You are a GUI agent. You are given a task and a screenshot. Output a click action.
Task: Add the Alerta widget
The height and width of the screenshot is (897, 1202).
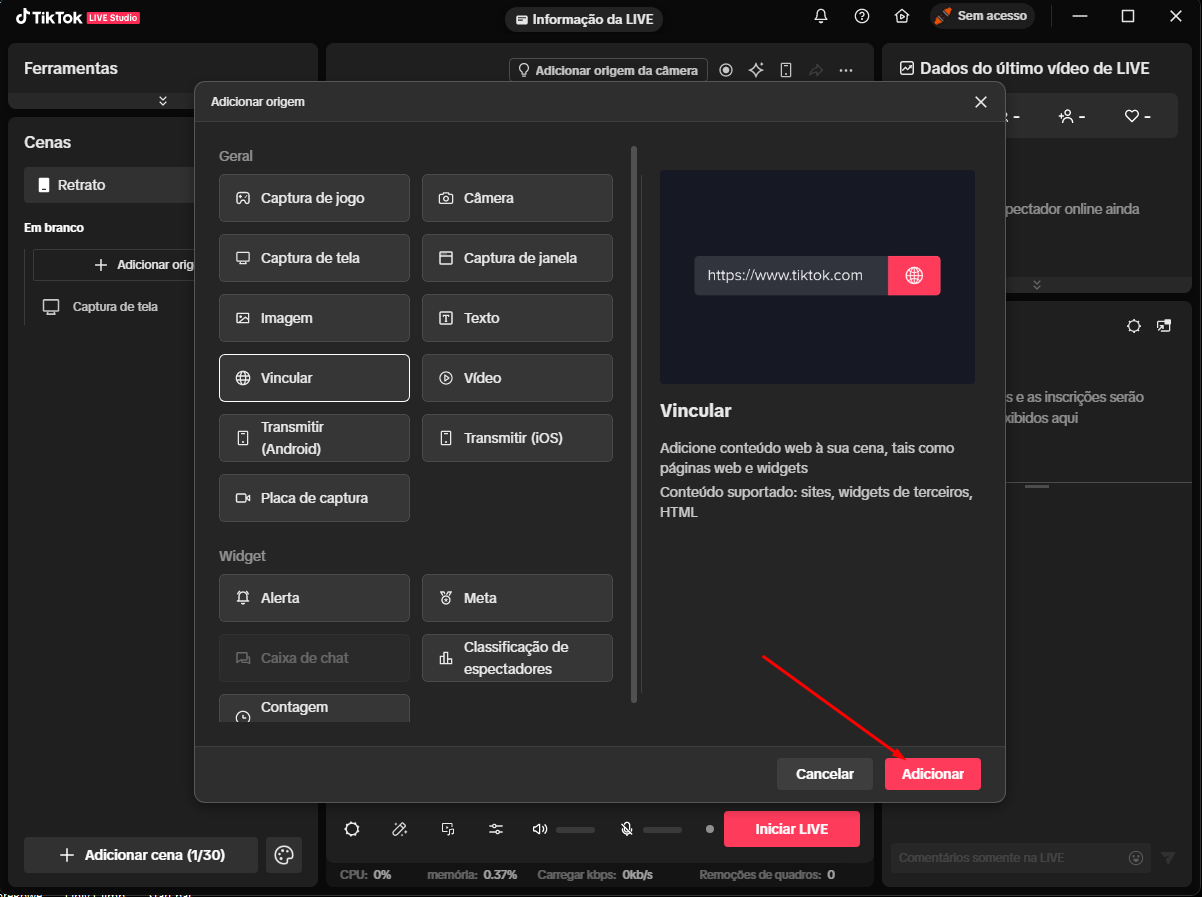pos(314,598)
